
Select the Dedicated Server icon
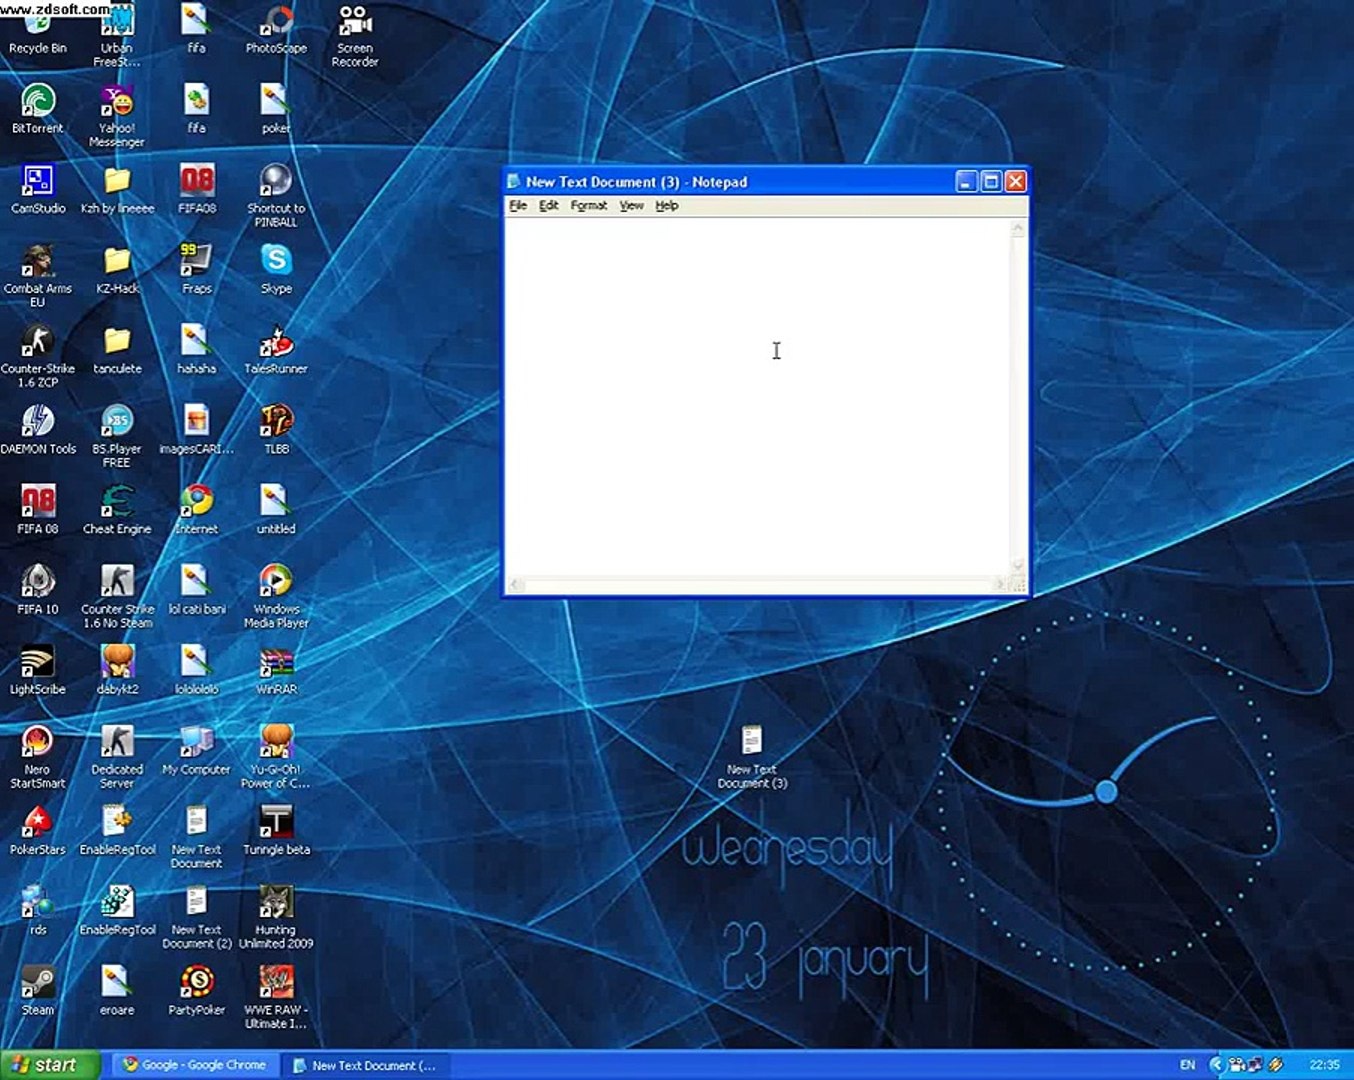117,757
